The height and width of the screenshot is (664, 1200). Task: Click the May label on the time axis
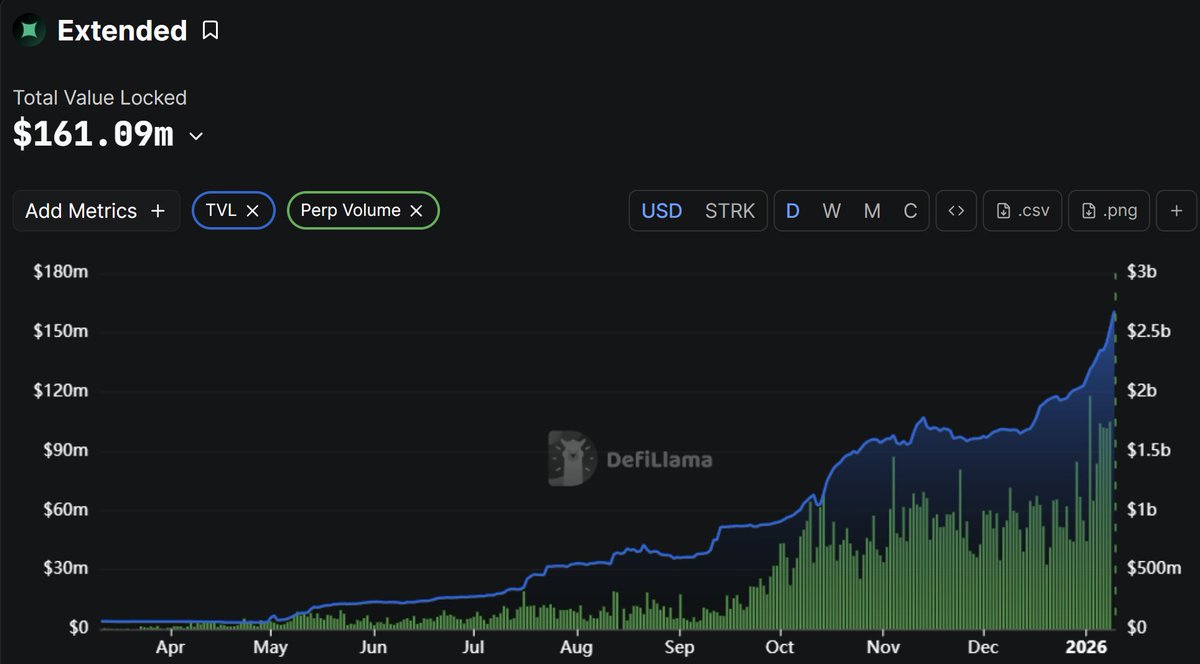pos(271,647)
